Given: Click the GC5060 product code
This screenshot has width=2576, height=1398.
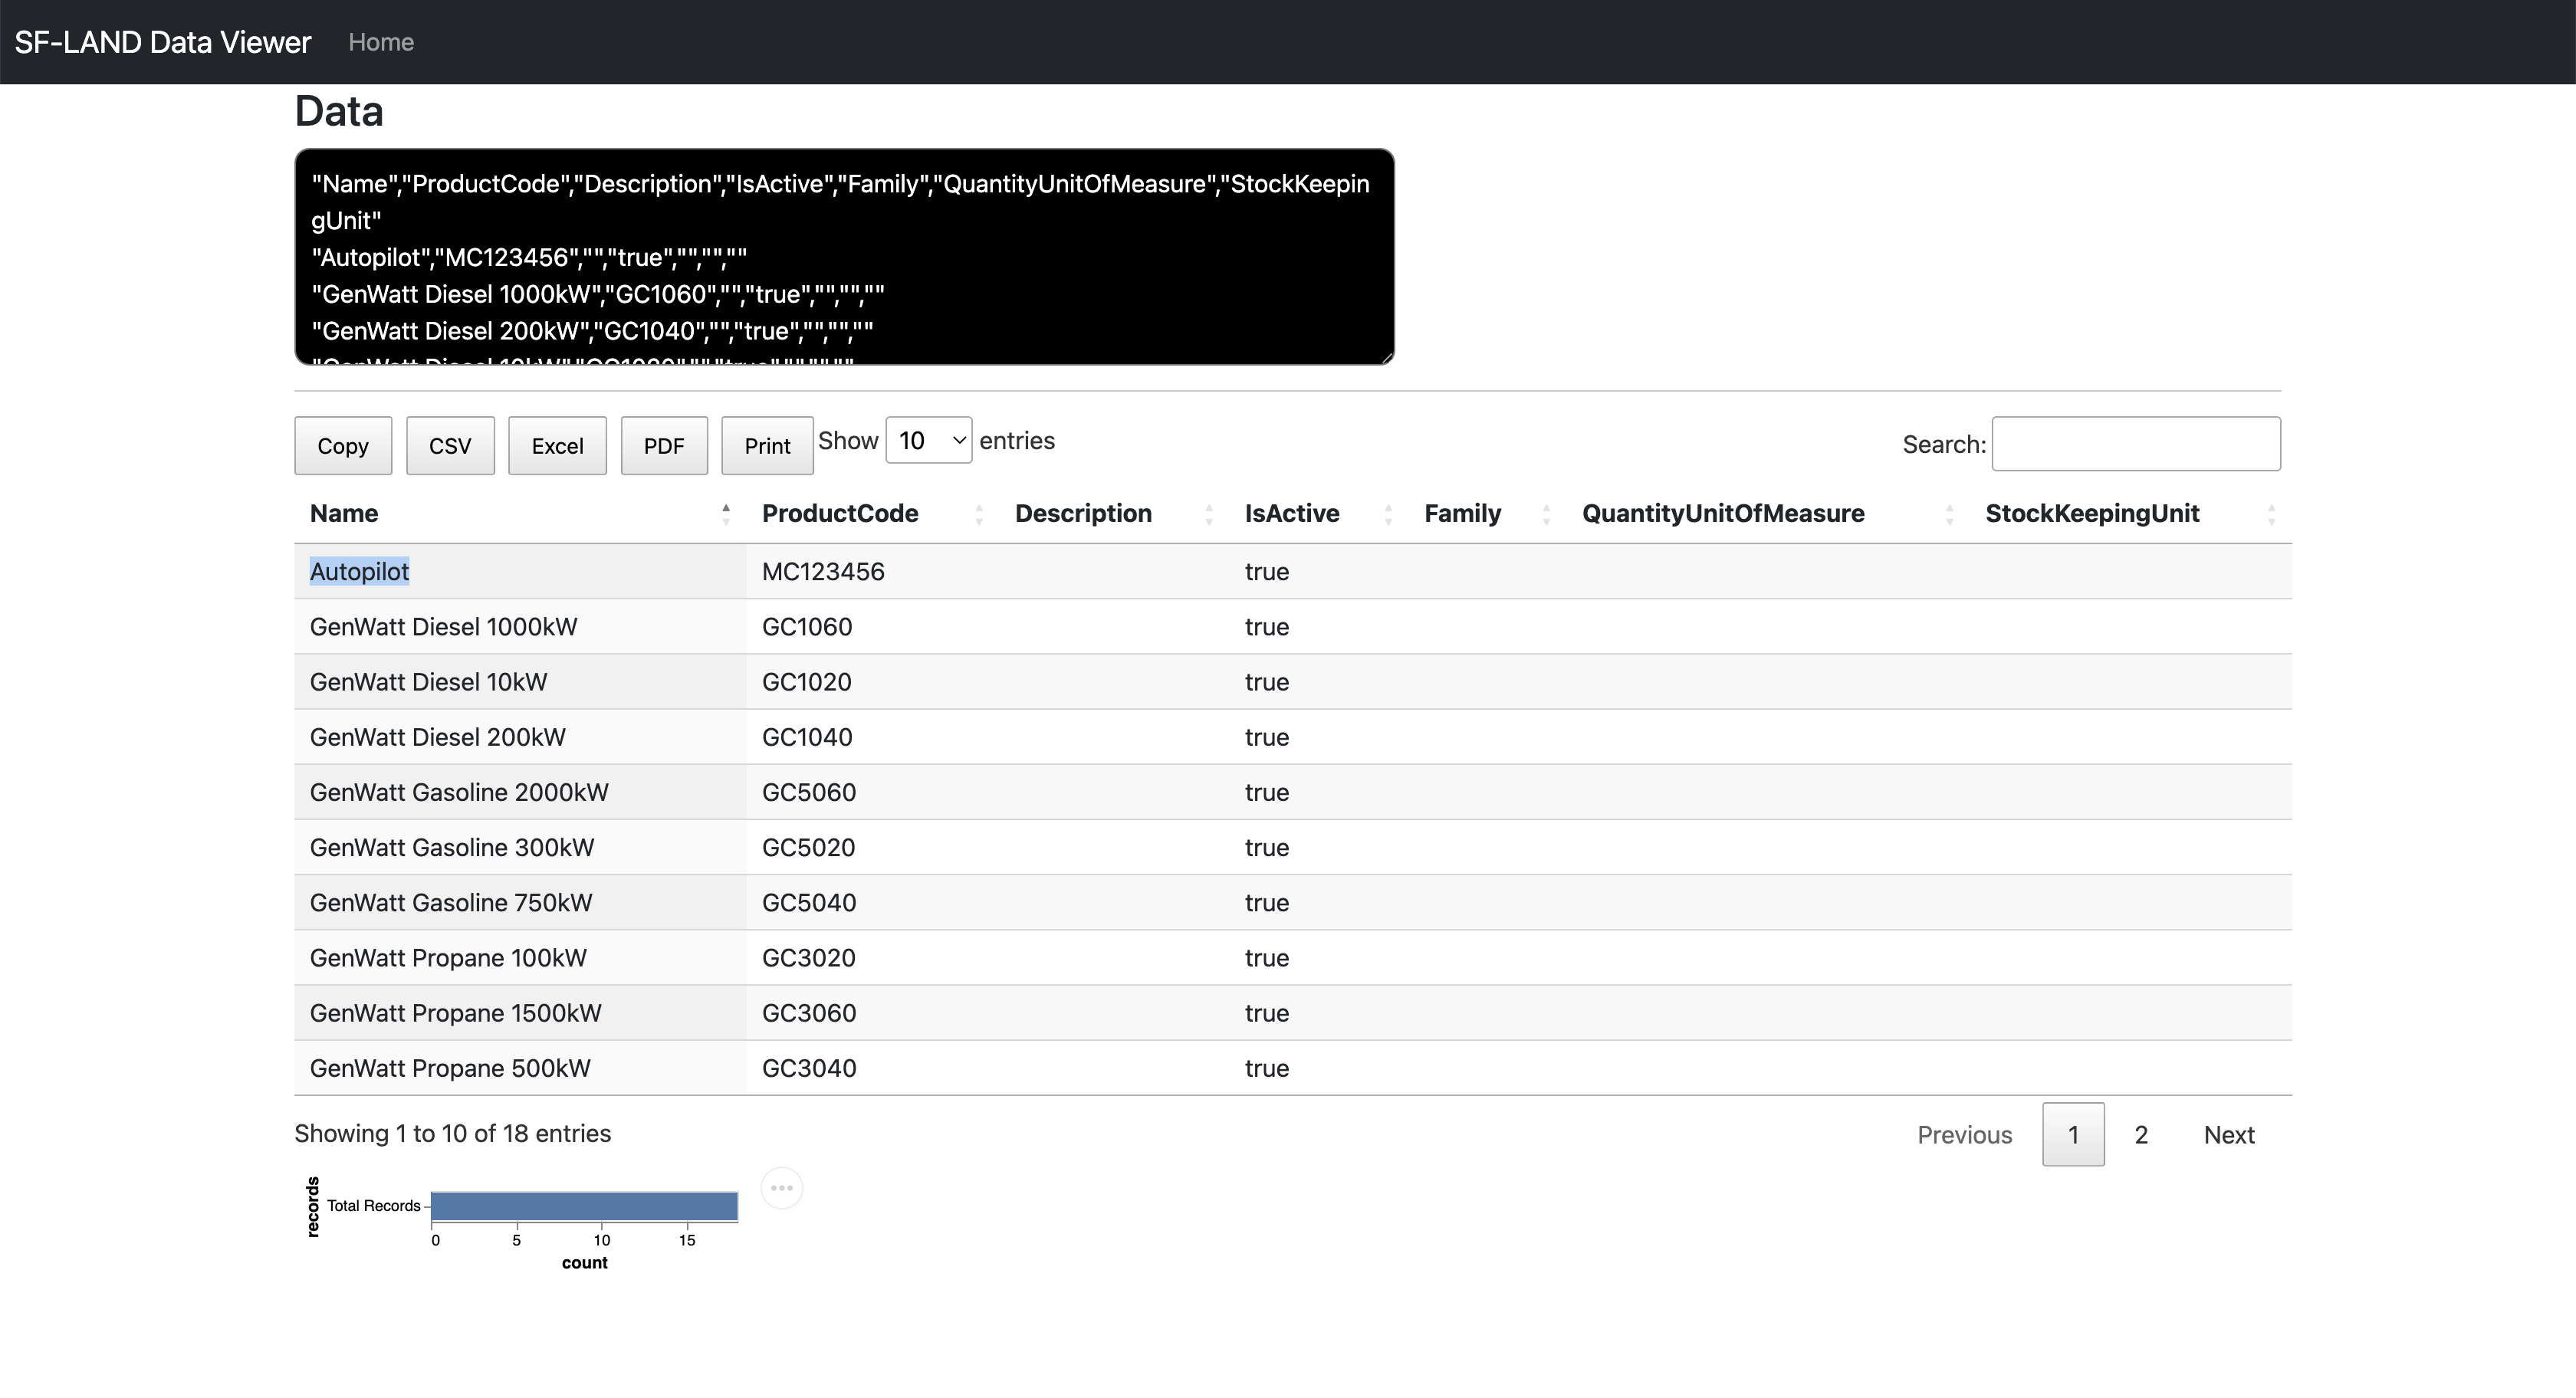Looking at the screenshot, I should 808,792.
